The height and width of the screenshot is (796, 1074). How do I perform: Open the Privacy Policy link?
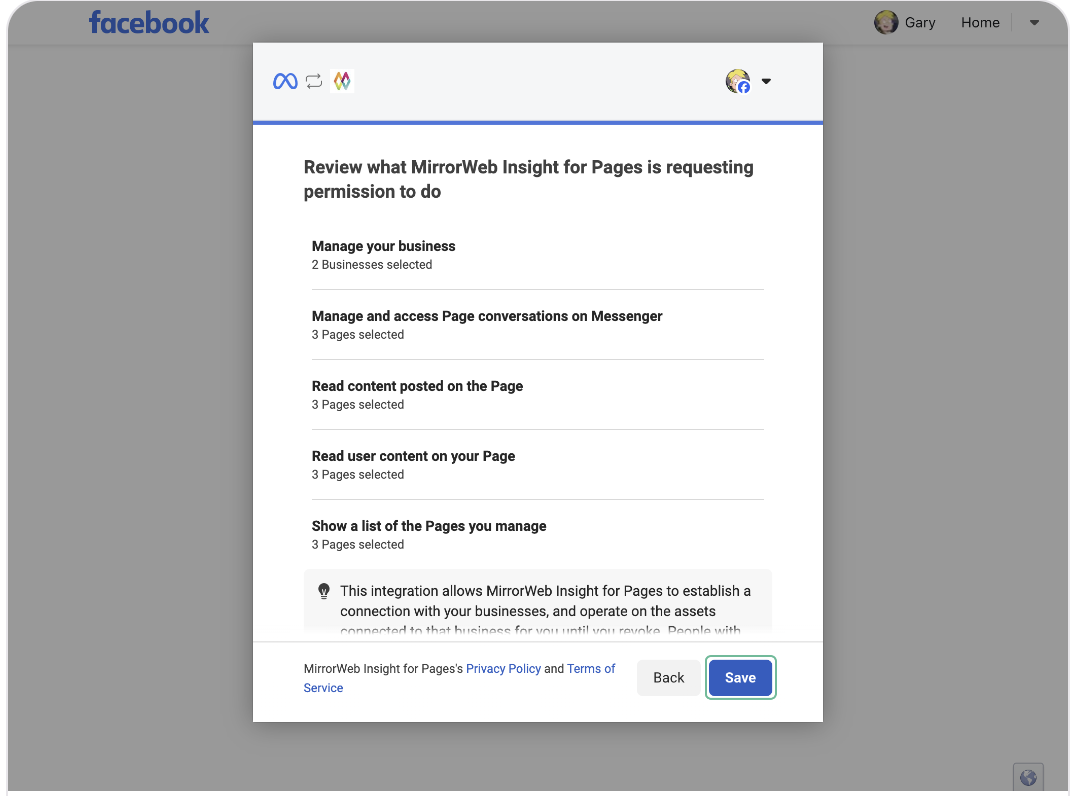(503, 669)
